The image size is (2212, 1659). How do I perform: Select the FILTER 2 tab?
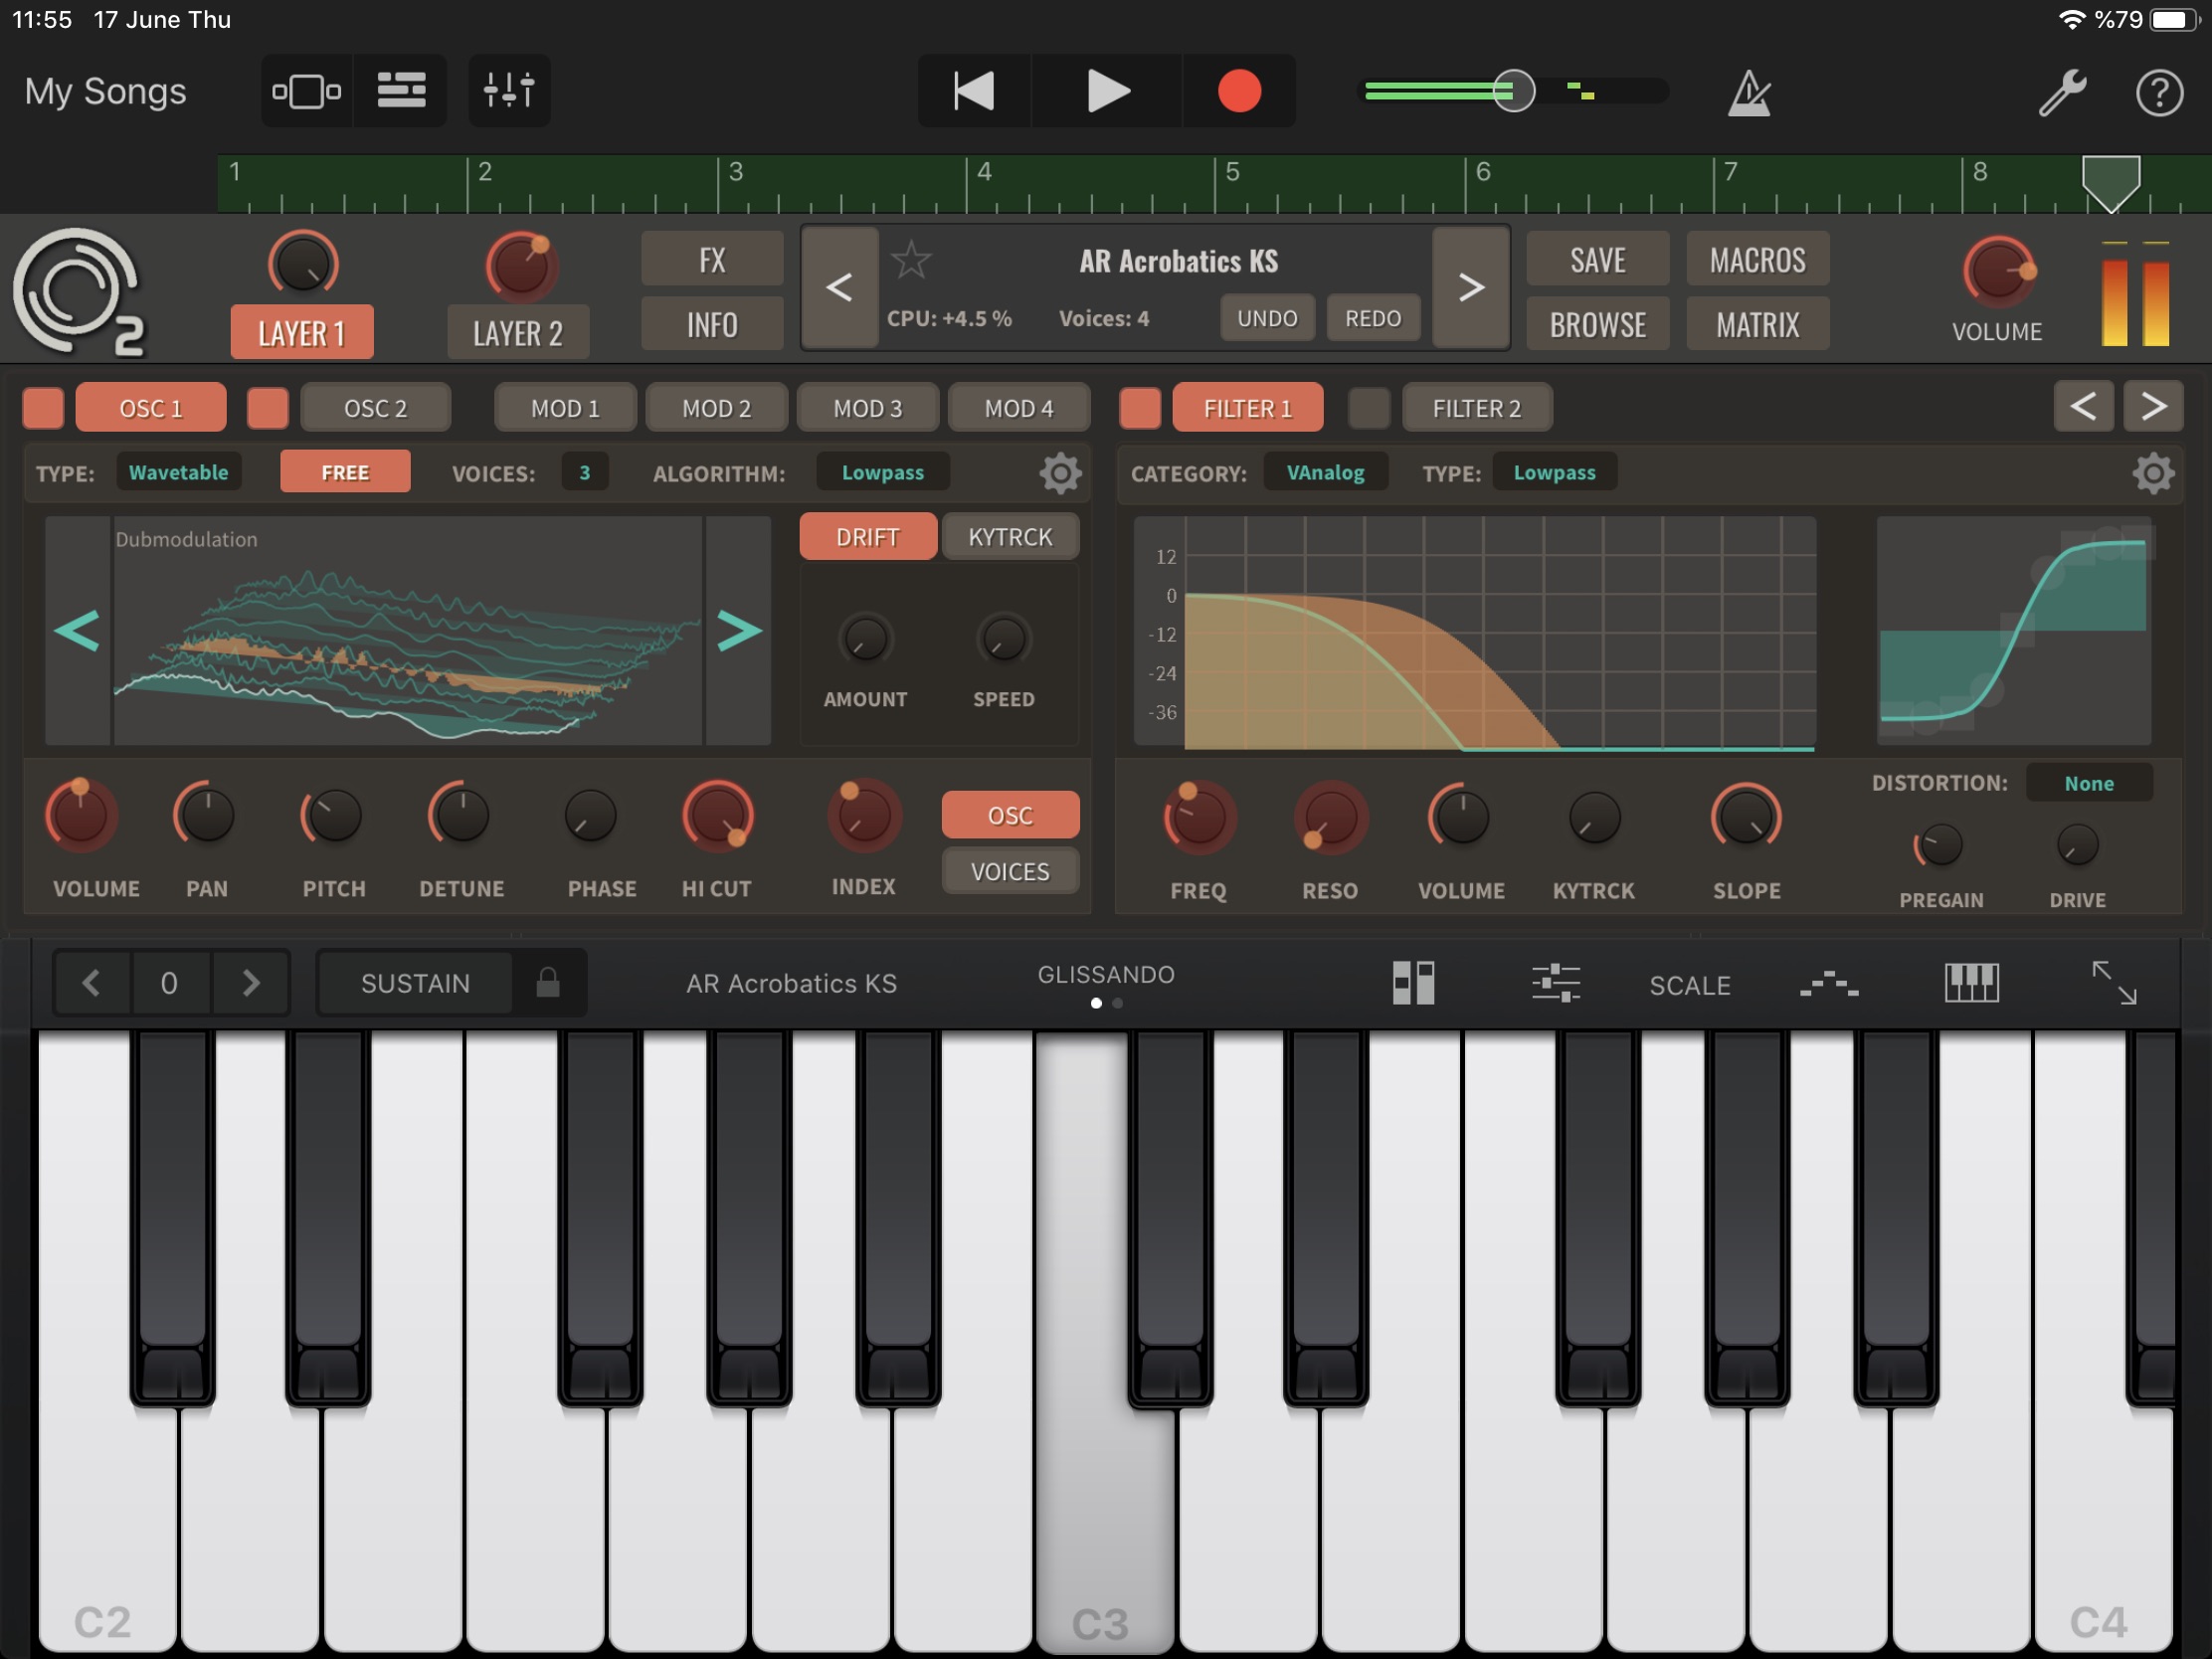(x=1477, y=408)
